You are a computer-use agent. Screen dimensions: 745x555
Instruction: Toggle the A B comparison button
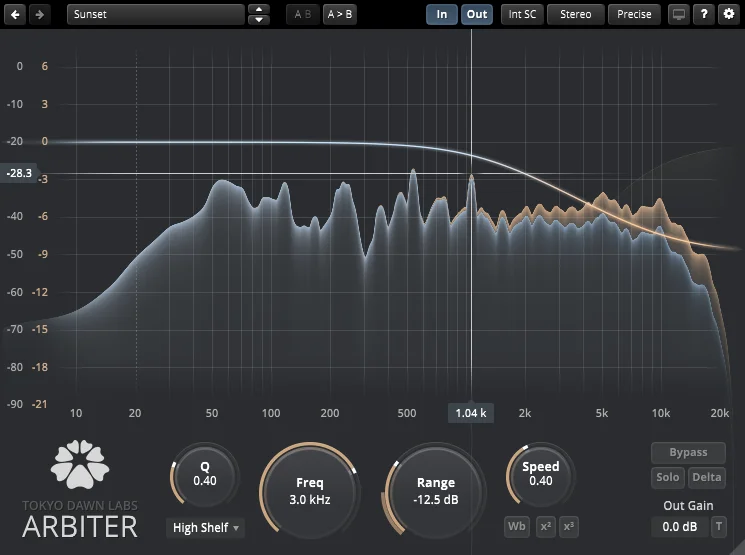(x=303, y=14)
